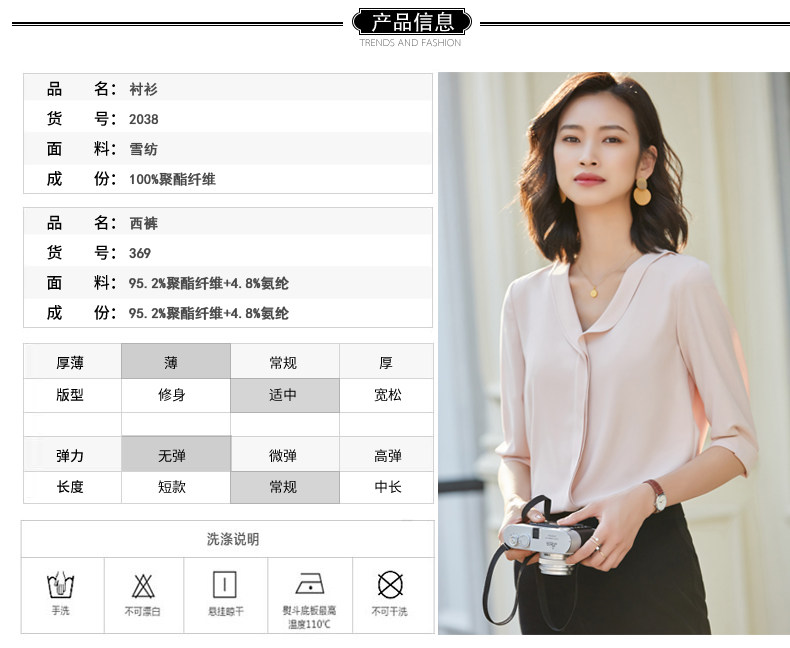Click the do-not-bleach (不可漂白) icon
The height and width of the screenshot is (648, 790).
pos(144,585)
